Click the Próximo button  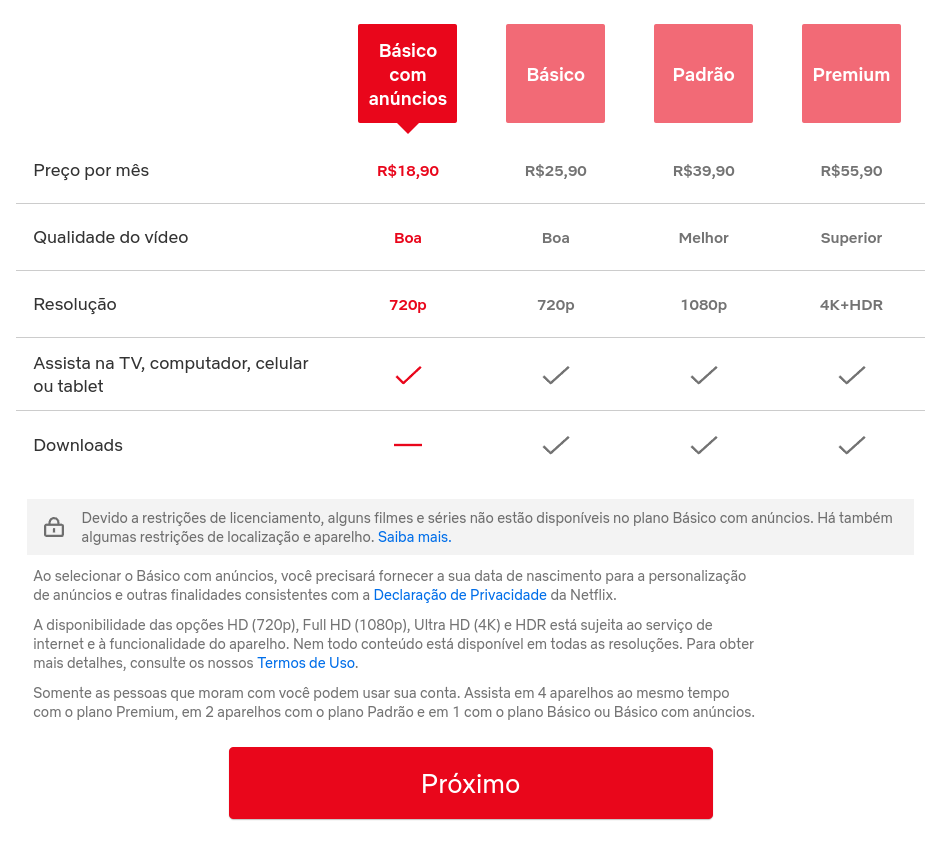click(x=470, y=783)
